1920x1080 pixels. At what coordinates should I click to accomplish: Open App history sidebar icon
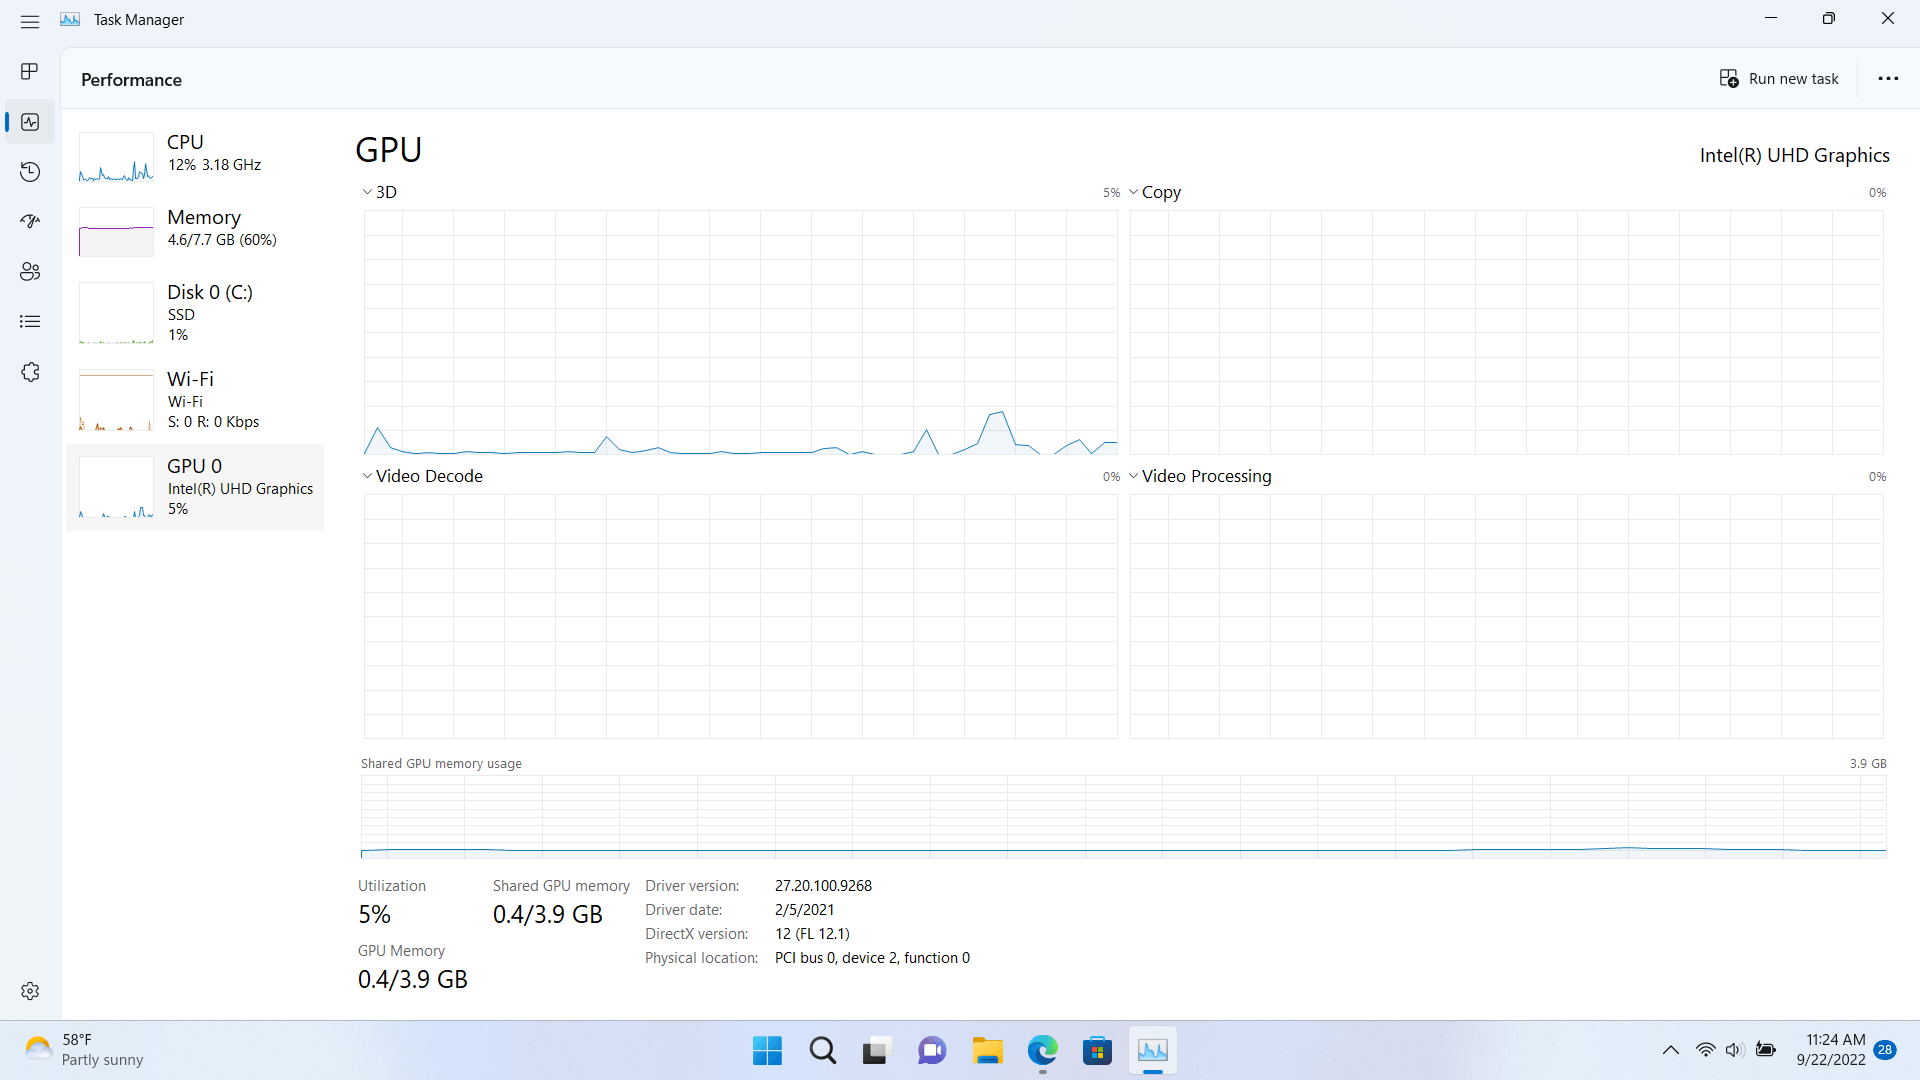click(x=30, y=172)
